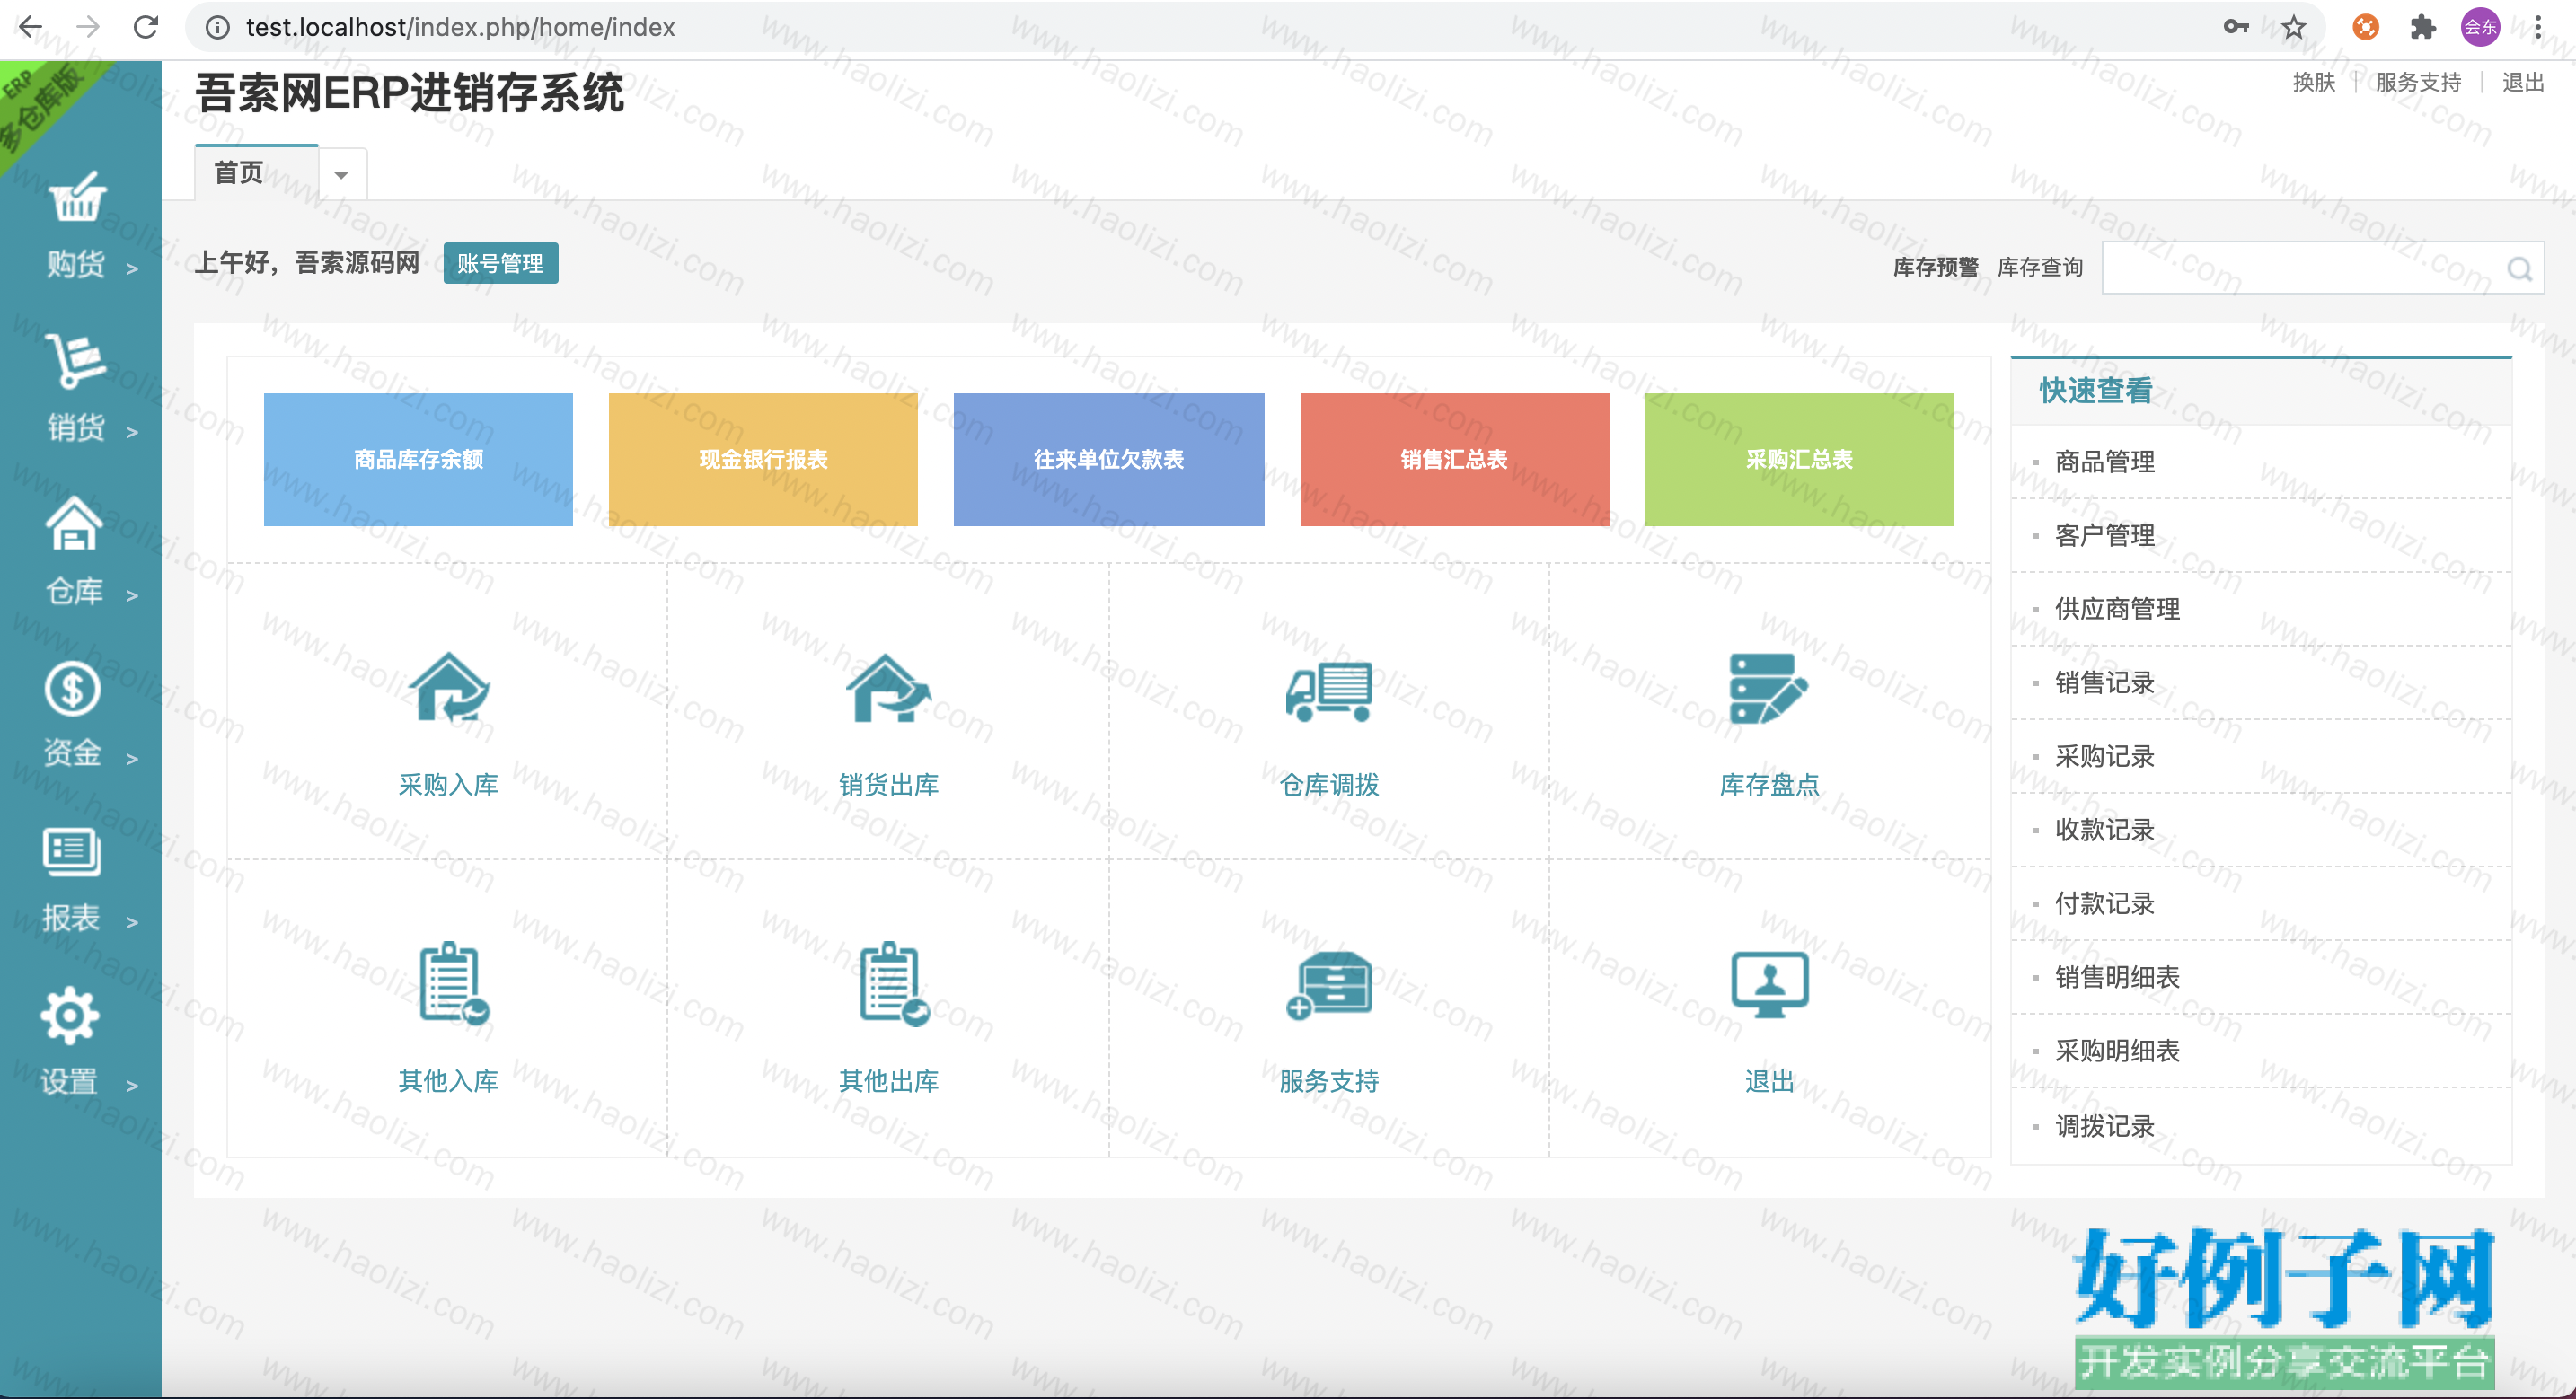Image resolution: width=2576 pixels, height=1399 pixels.
Task: Open 销售记录 in quick view
Action: [2104, 683]
